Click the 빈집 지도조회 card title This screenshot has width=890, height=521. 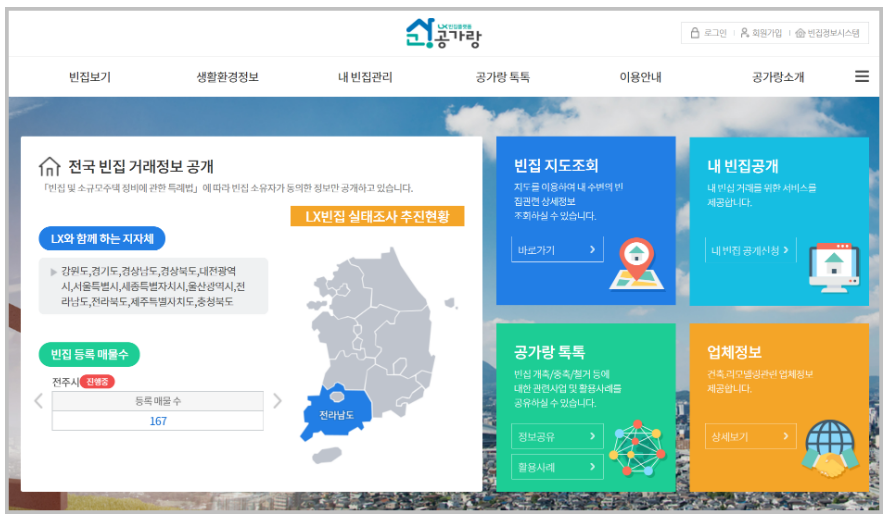coord(556,165)
